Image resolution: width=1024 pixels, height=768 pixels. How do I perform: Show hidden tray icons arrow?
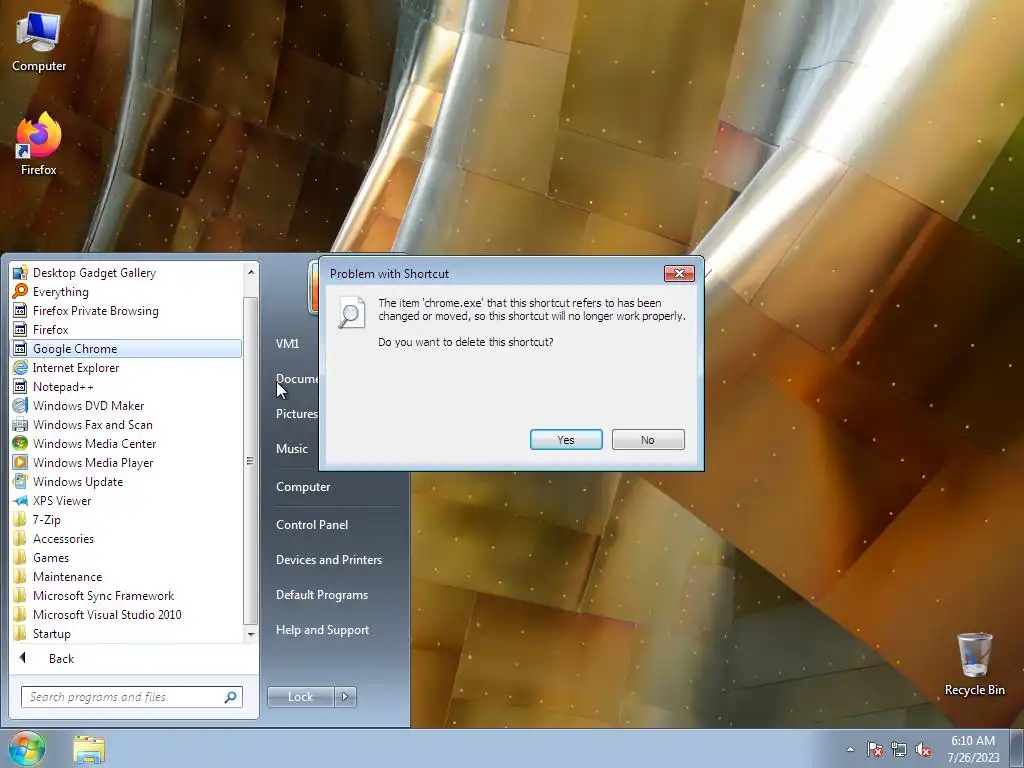click(x=850, y=749)
